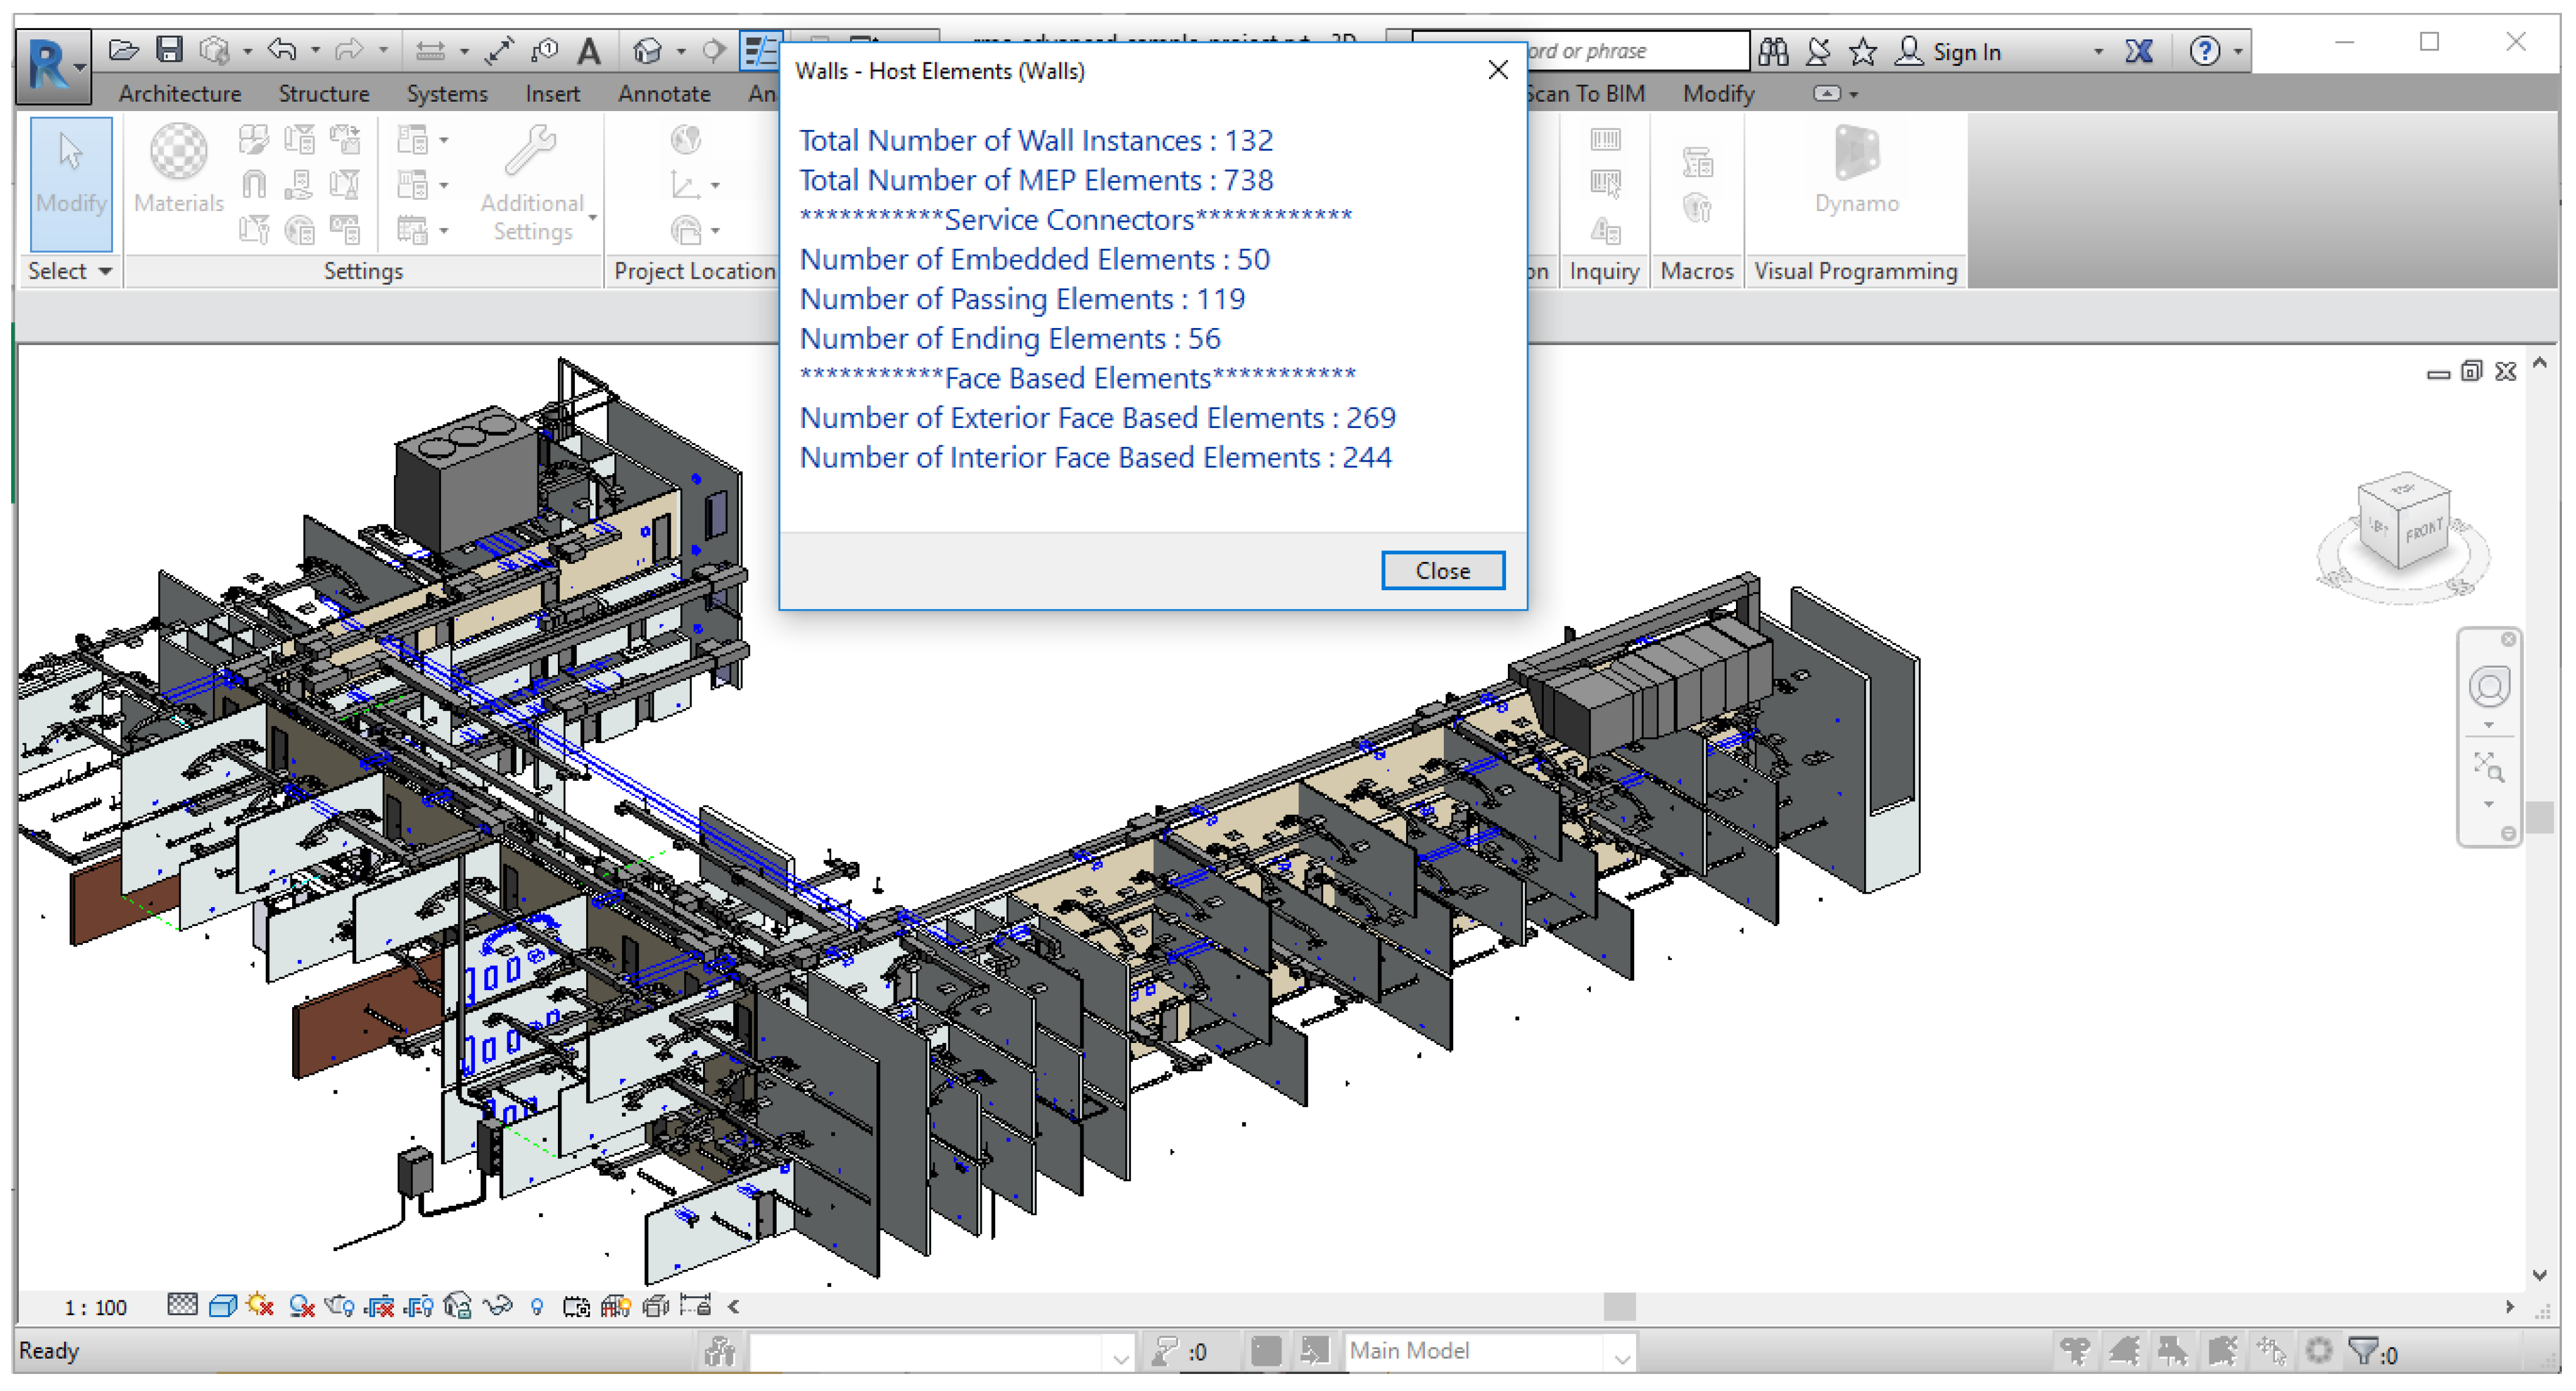Toggle shadows off icon in view bar

(x=301, y=1306)
